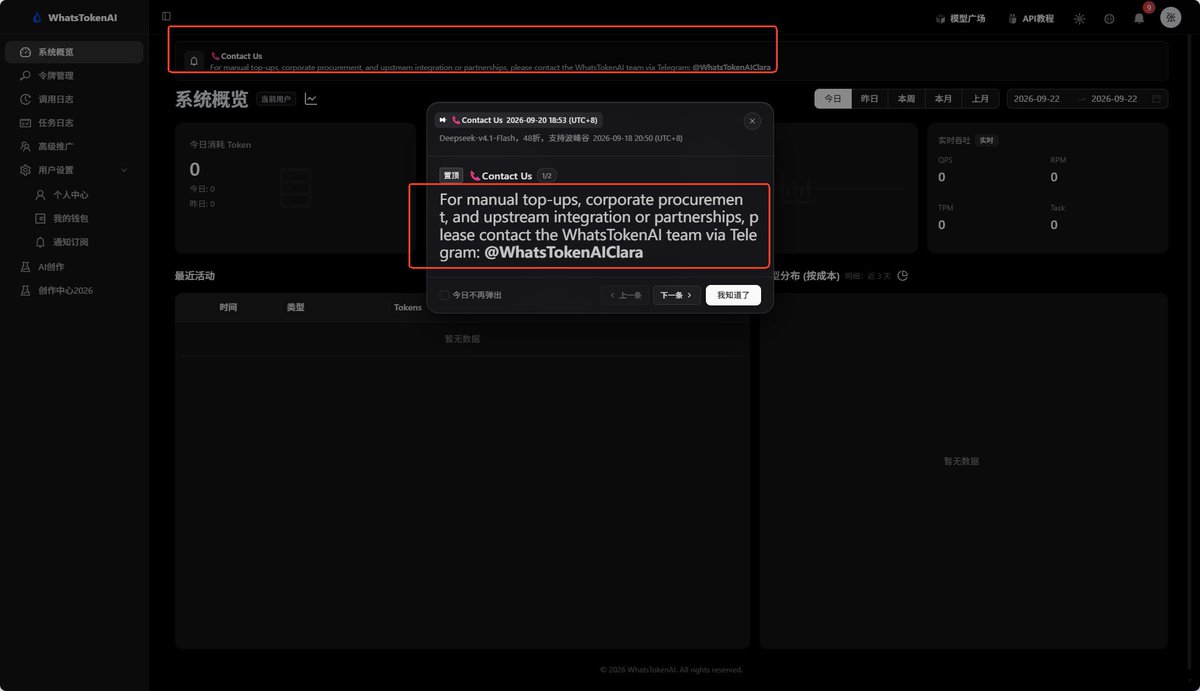Open AI创作 in the sidebar
Screen dimensions: 1200x691
tap(74, 267)
